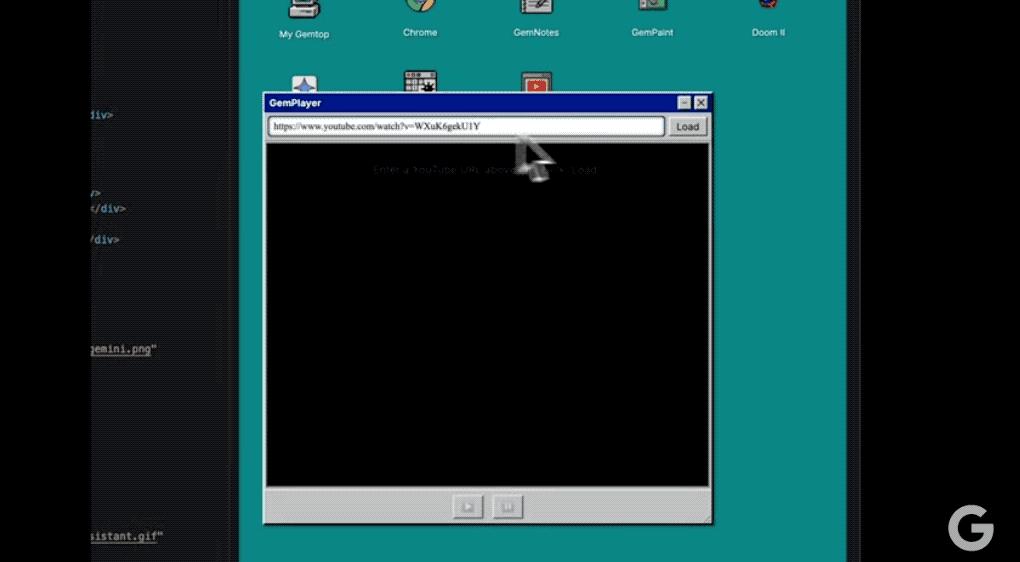
Task: Open the blue star icon under My Gemtop
Action: (x=304, y=84)
